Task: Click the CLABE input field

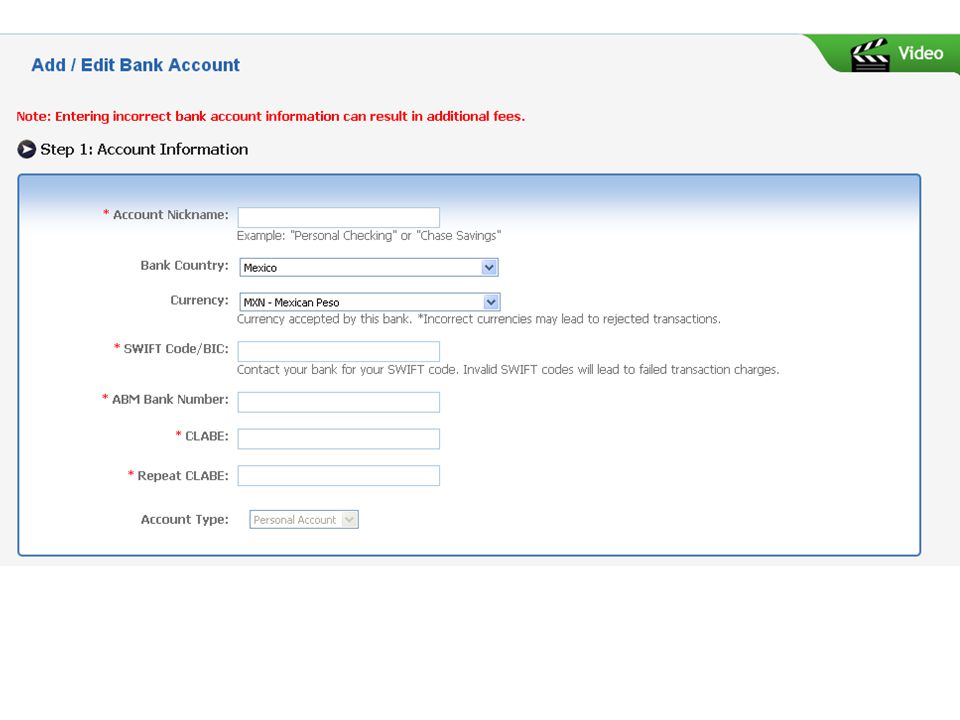Action: [x=339, y=439]
